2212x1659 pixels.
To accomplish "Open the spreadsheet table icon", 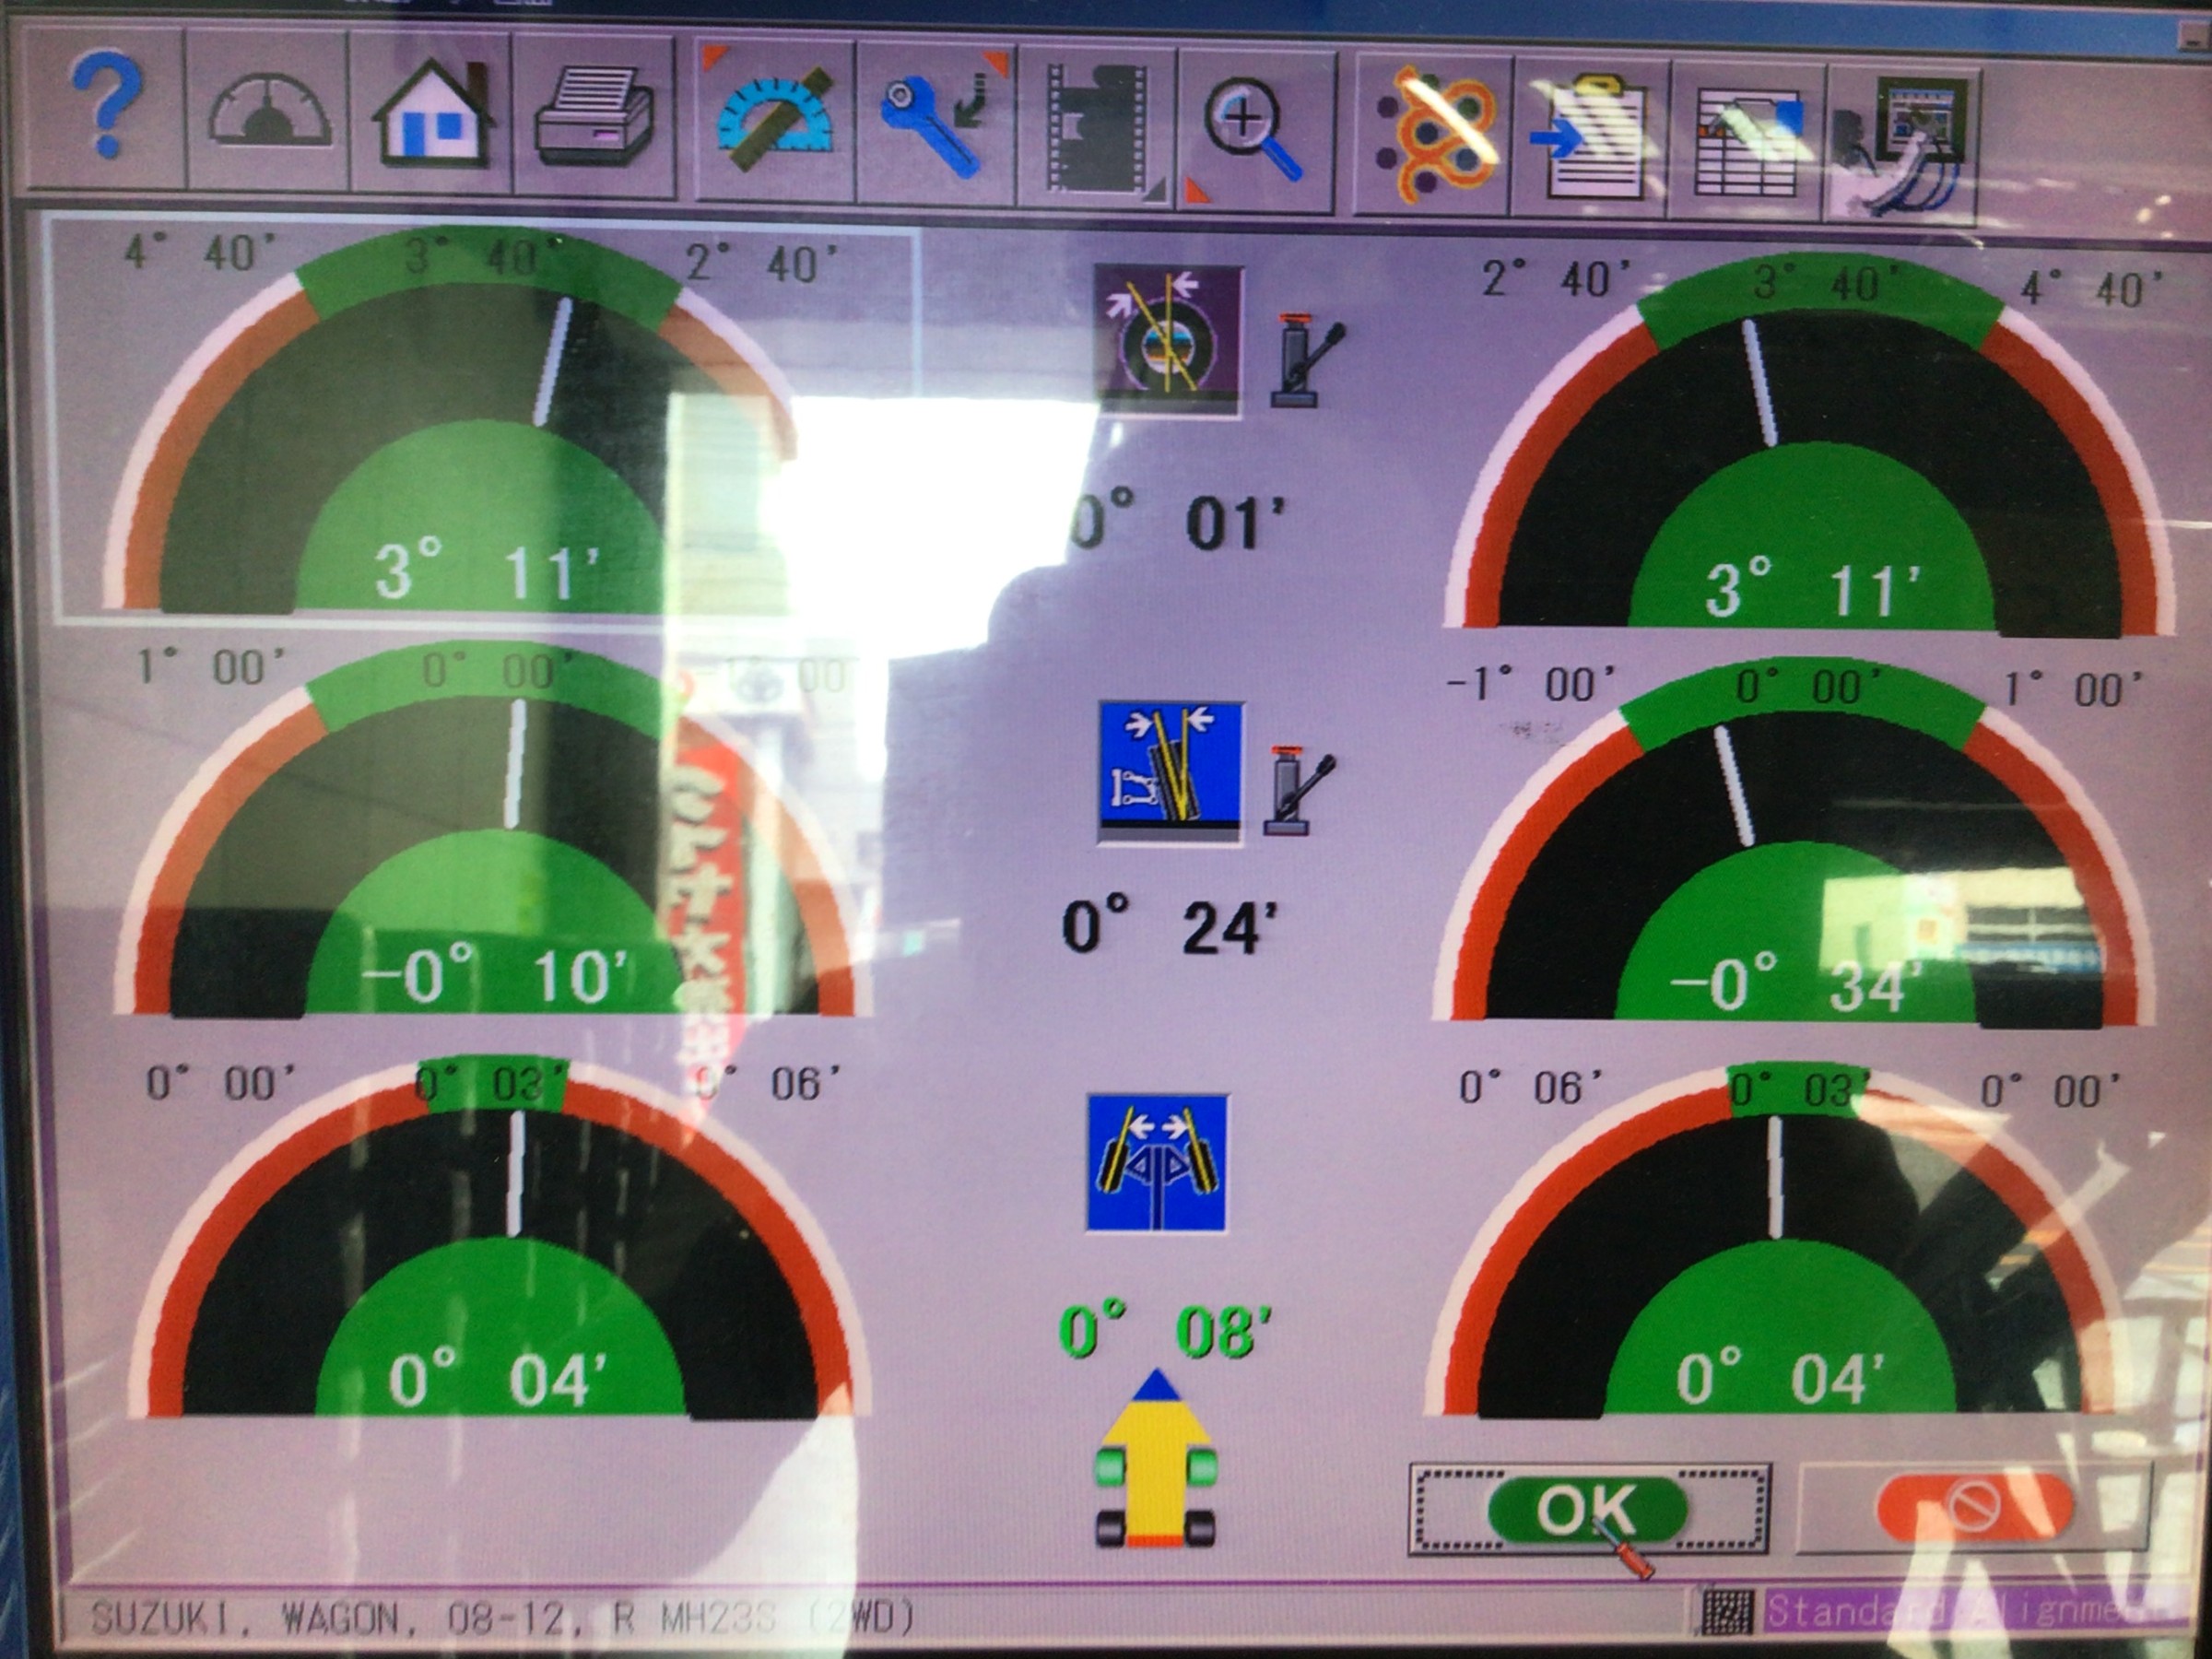I will pyautogui.click(x=1747, y=142).
